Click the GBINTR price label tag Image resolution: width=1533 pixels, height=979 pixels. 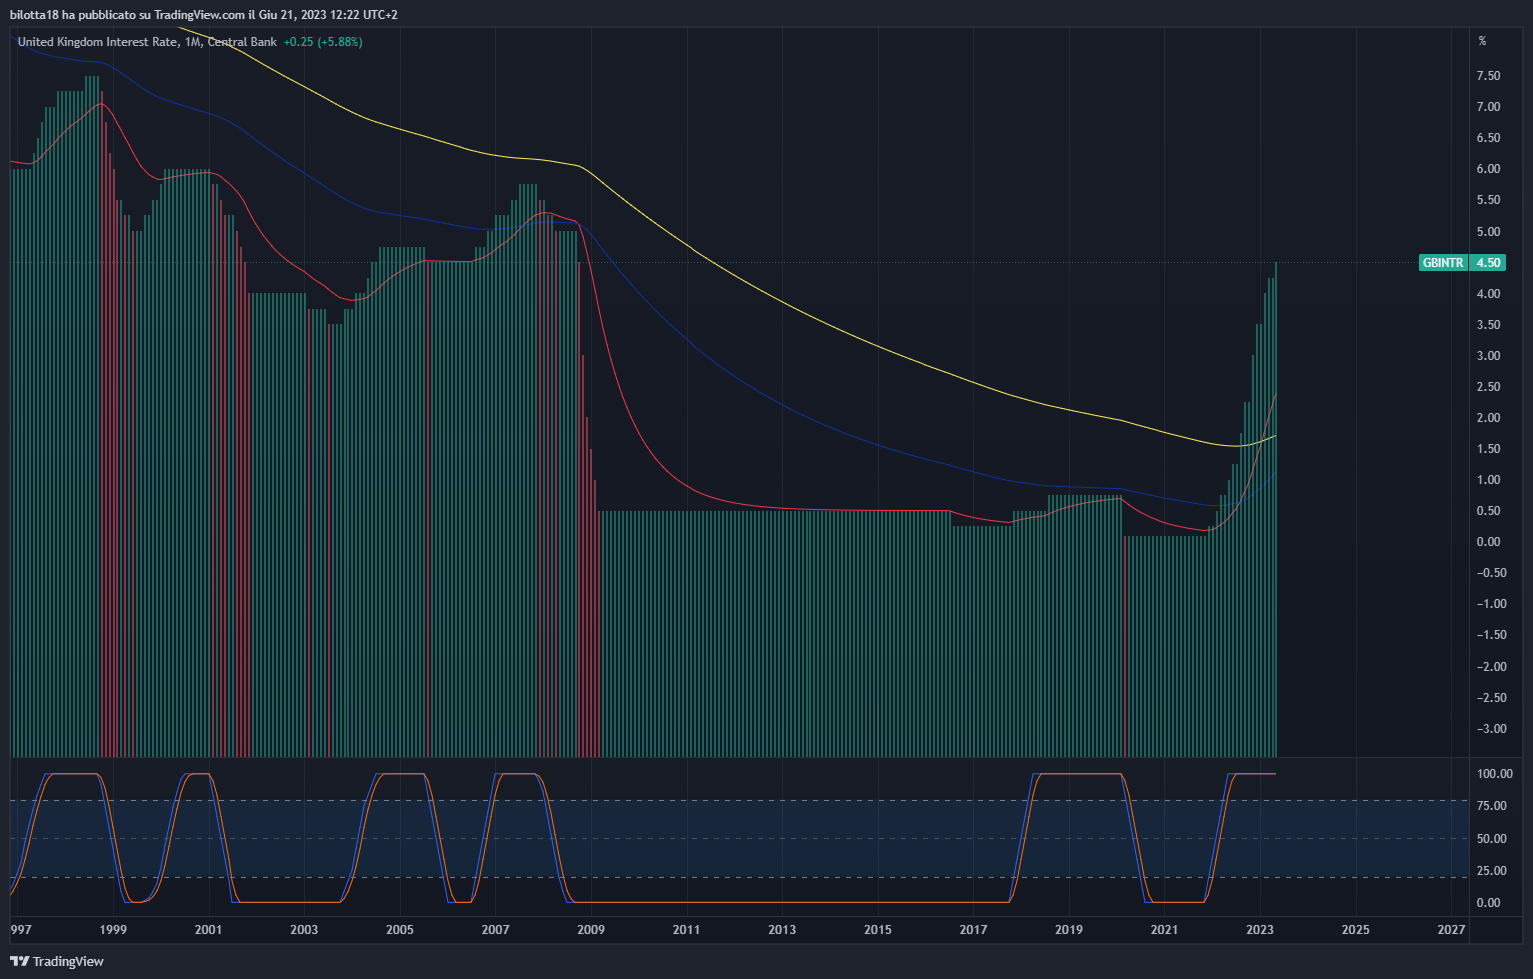(1443, 263)
